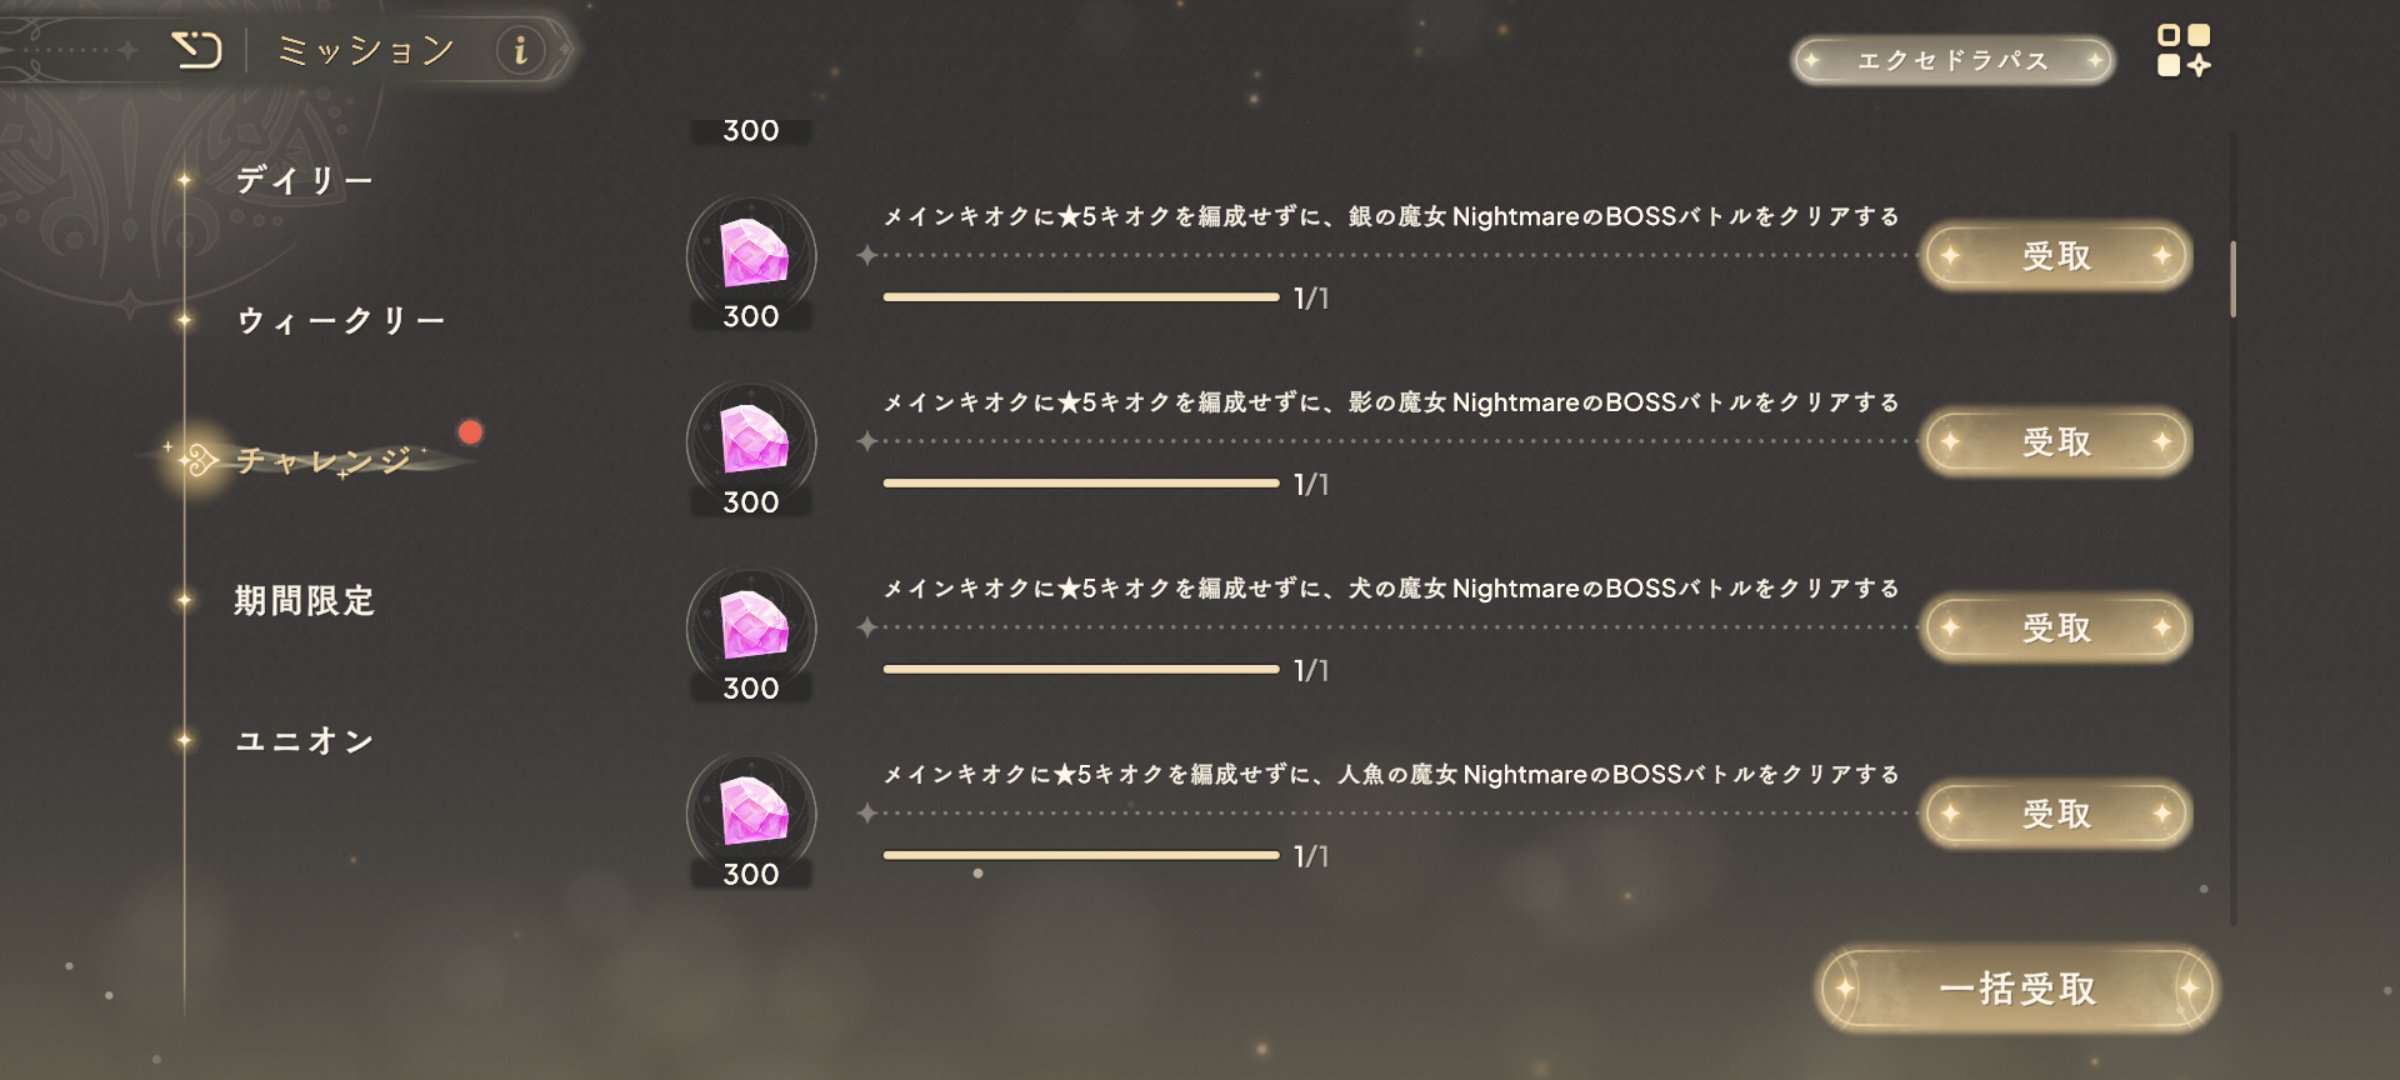Open the 期間限定 tab
Image resolution: width=2400 pixels, height=1080 pixels.
tap(304, 601)
